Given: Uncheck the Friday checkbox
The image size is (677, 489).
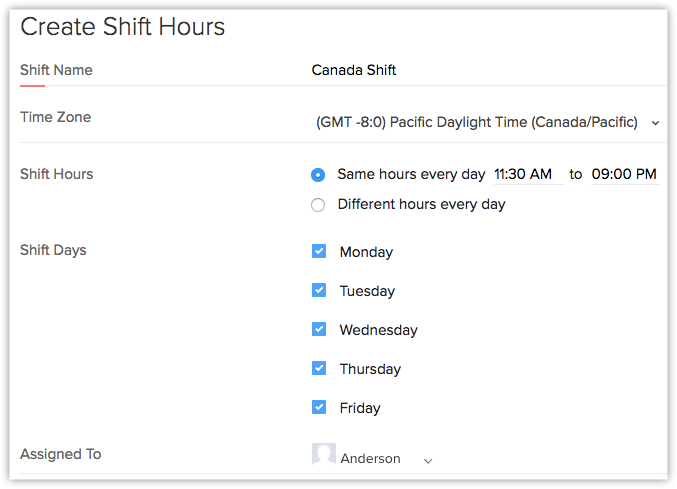Looking at the screenshot, I should (x=319, y=407).
